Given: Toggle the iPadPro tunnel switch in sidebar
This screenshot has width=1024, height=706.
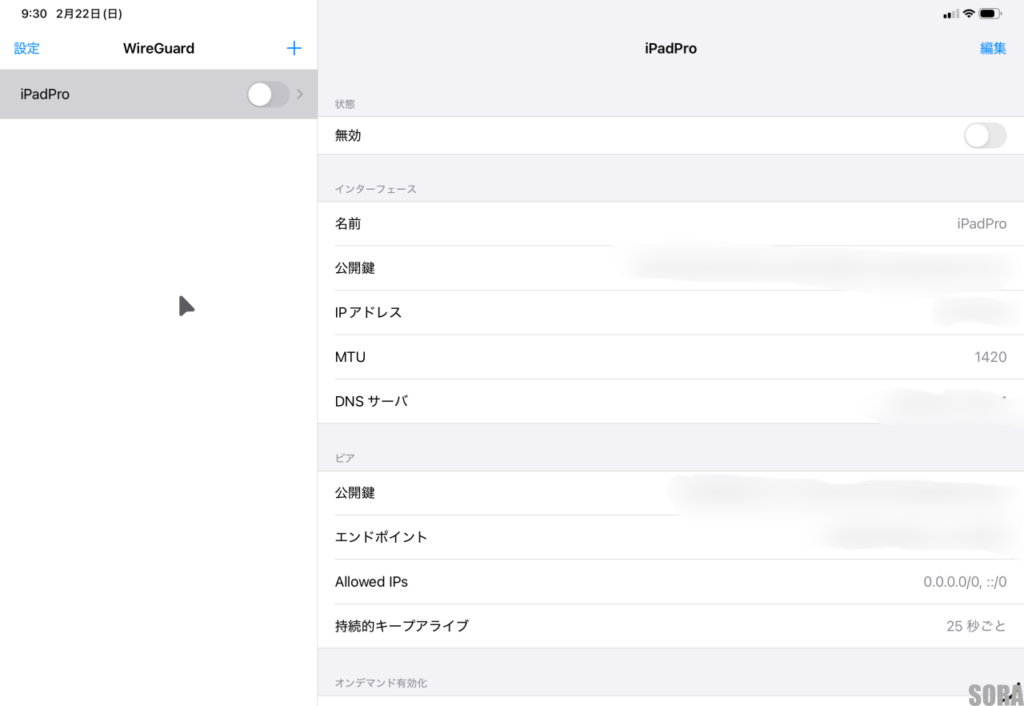Looking at the screenshot, I should click(267, 94).
